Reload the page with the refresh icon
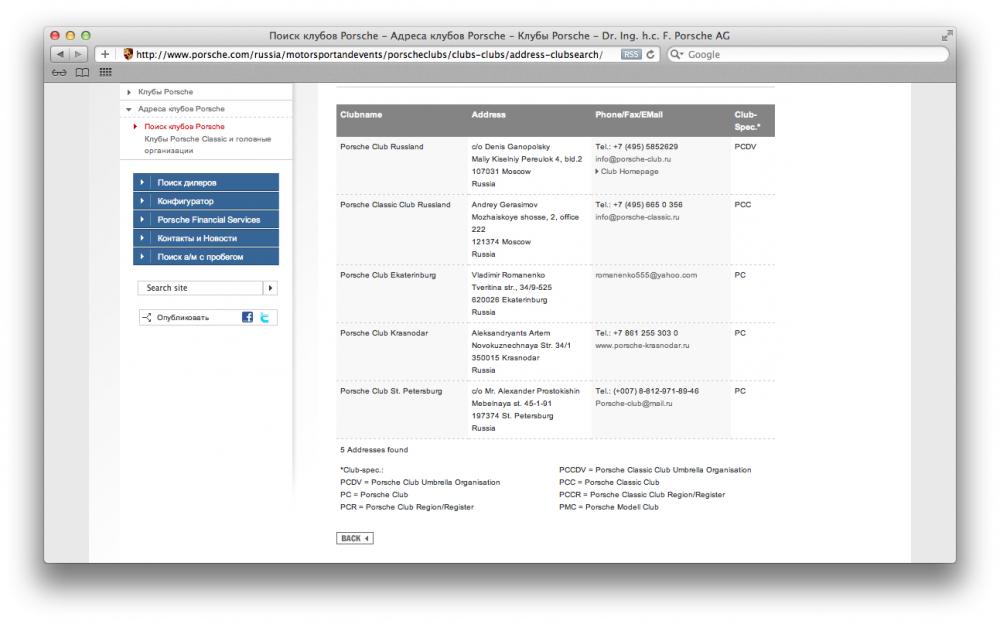Screen dimensions: 1000x624 [651, 54]
